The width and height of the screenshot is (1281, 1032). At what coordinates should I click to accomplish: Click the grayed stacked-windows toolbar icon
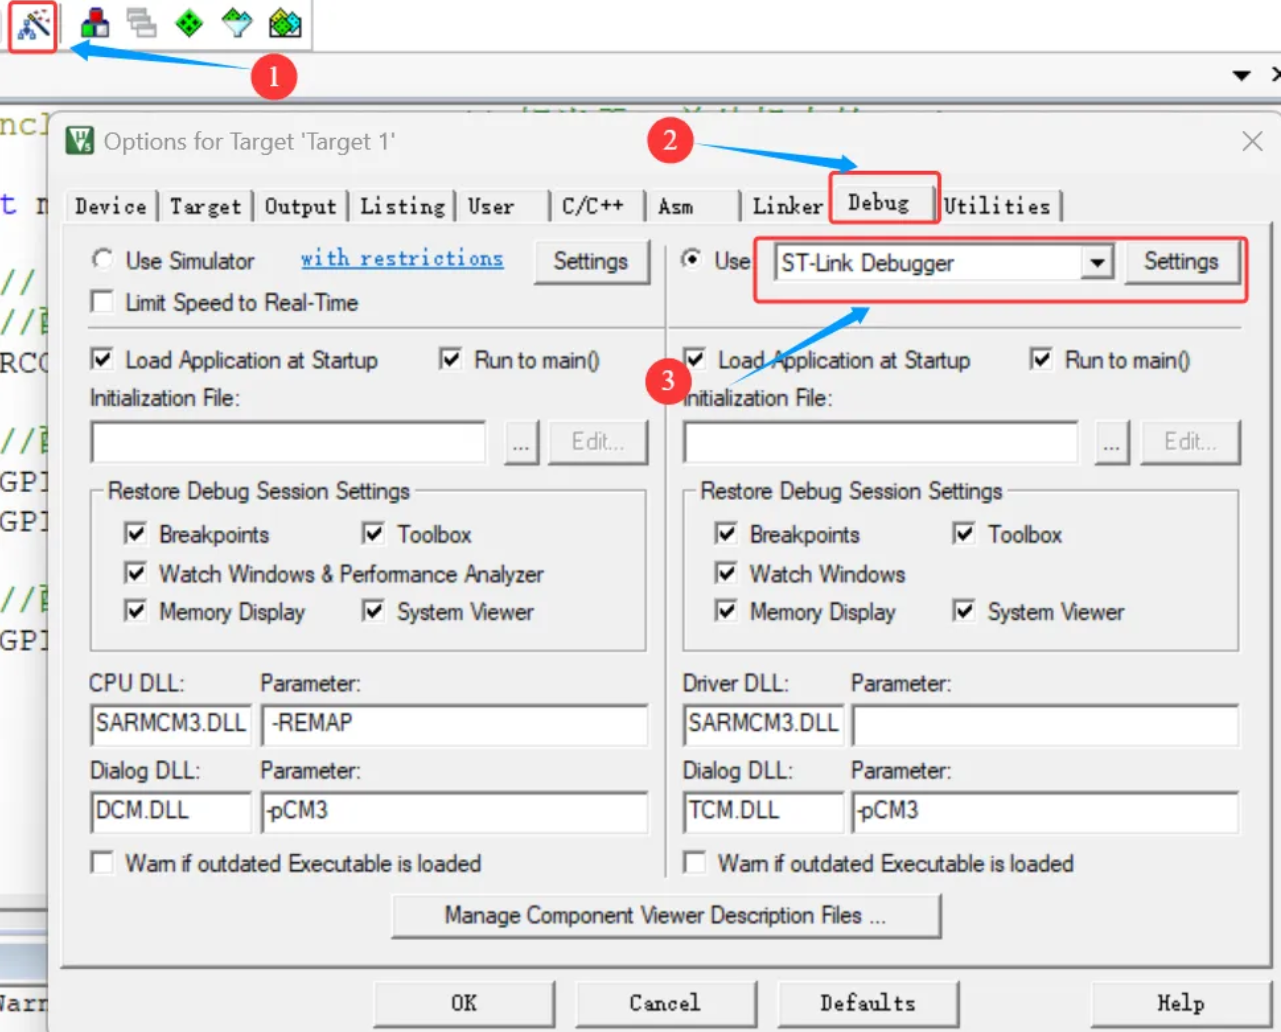pyautogui.click(x=141, y=22)
